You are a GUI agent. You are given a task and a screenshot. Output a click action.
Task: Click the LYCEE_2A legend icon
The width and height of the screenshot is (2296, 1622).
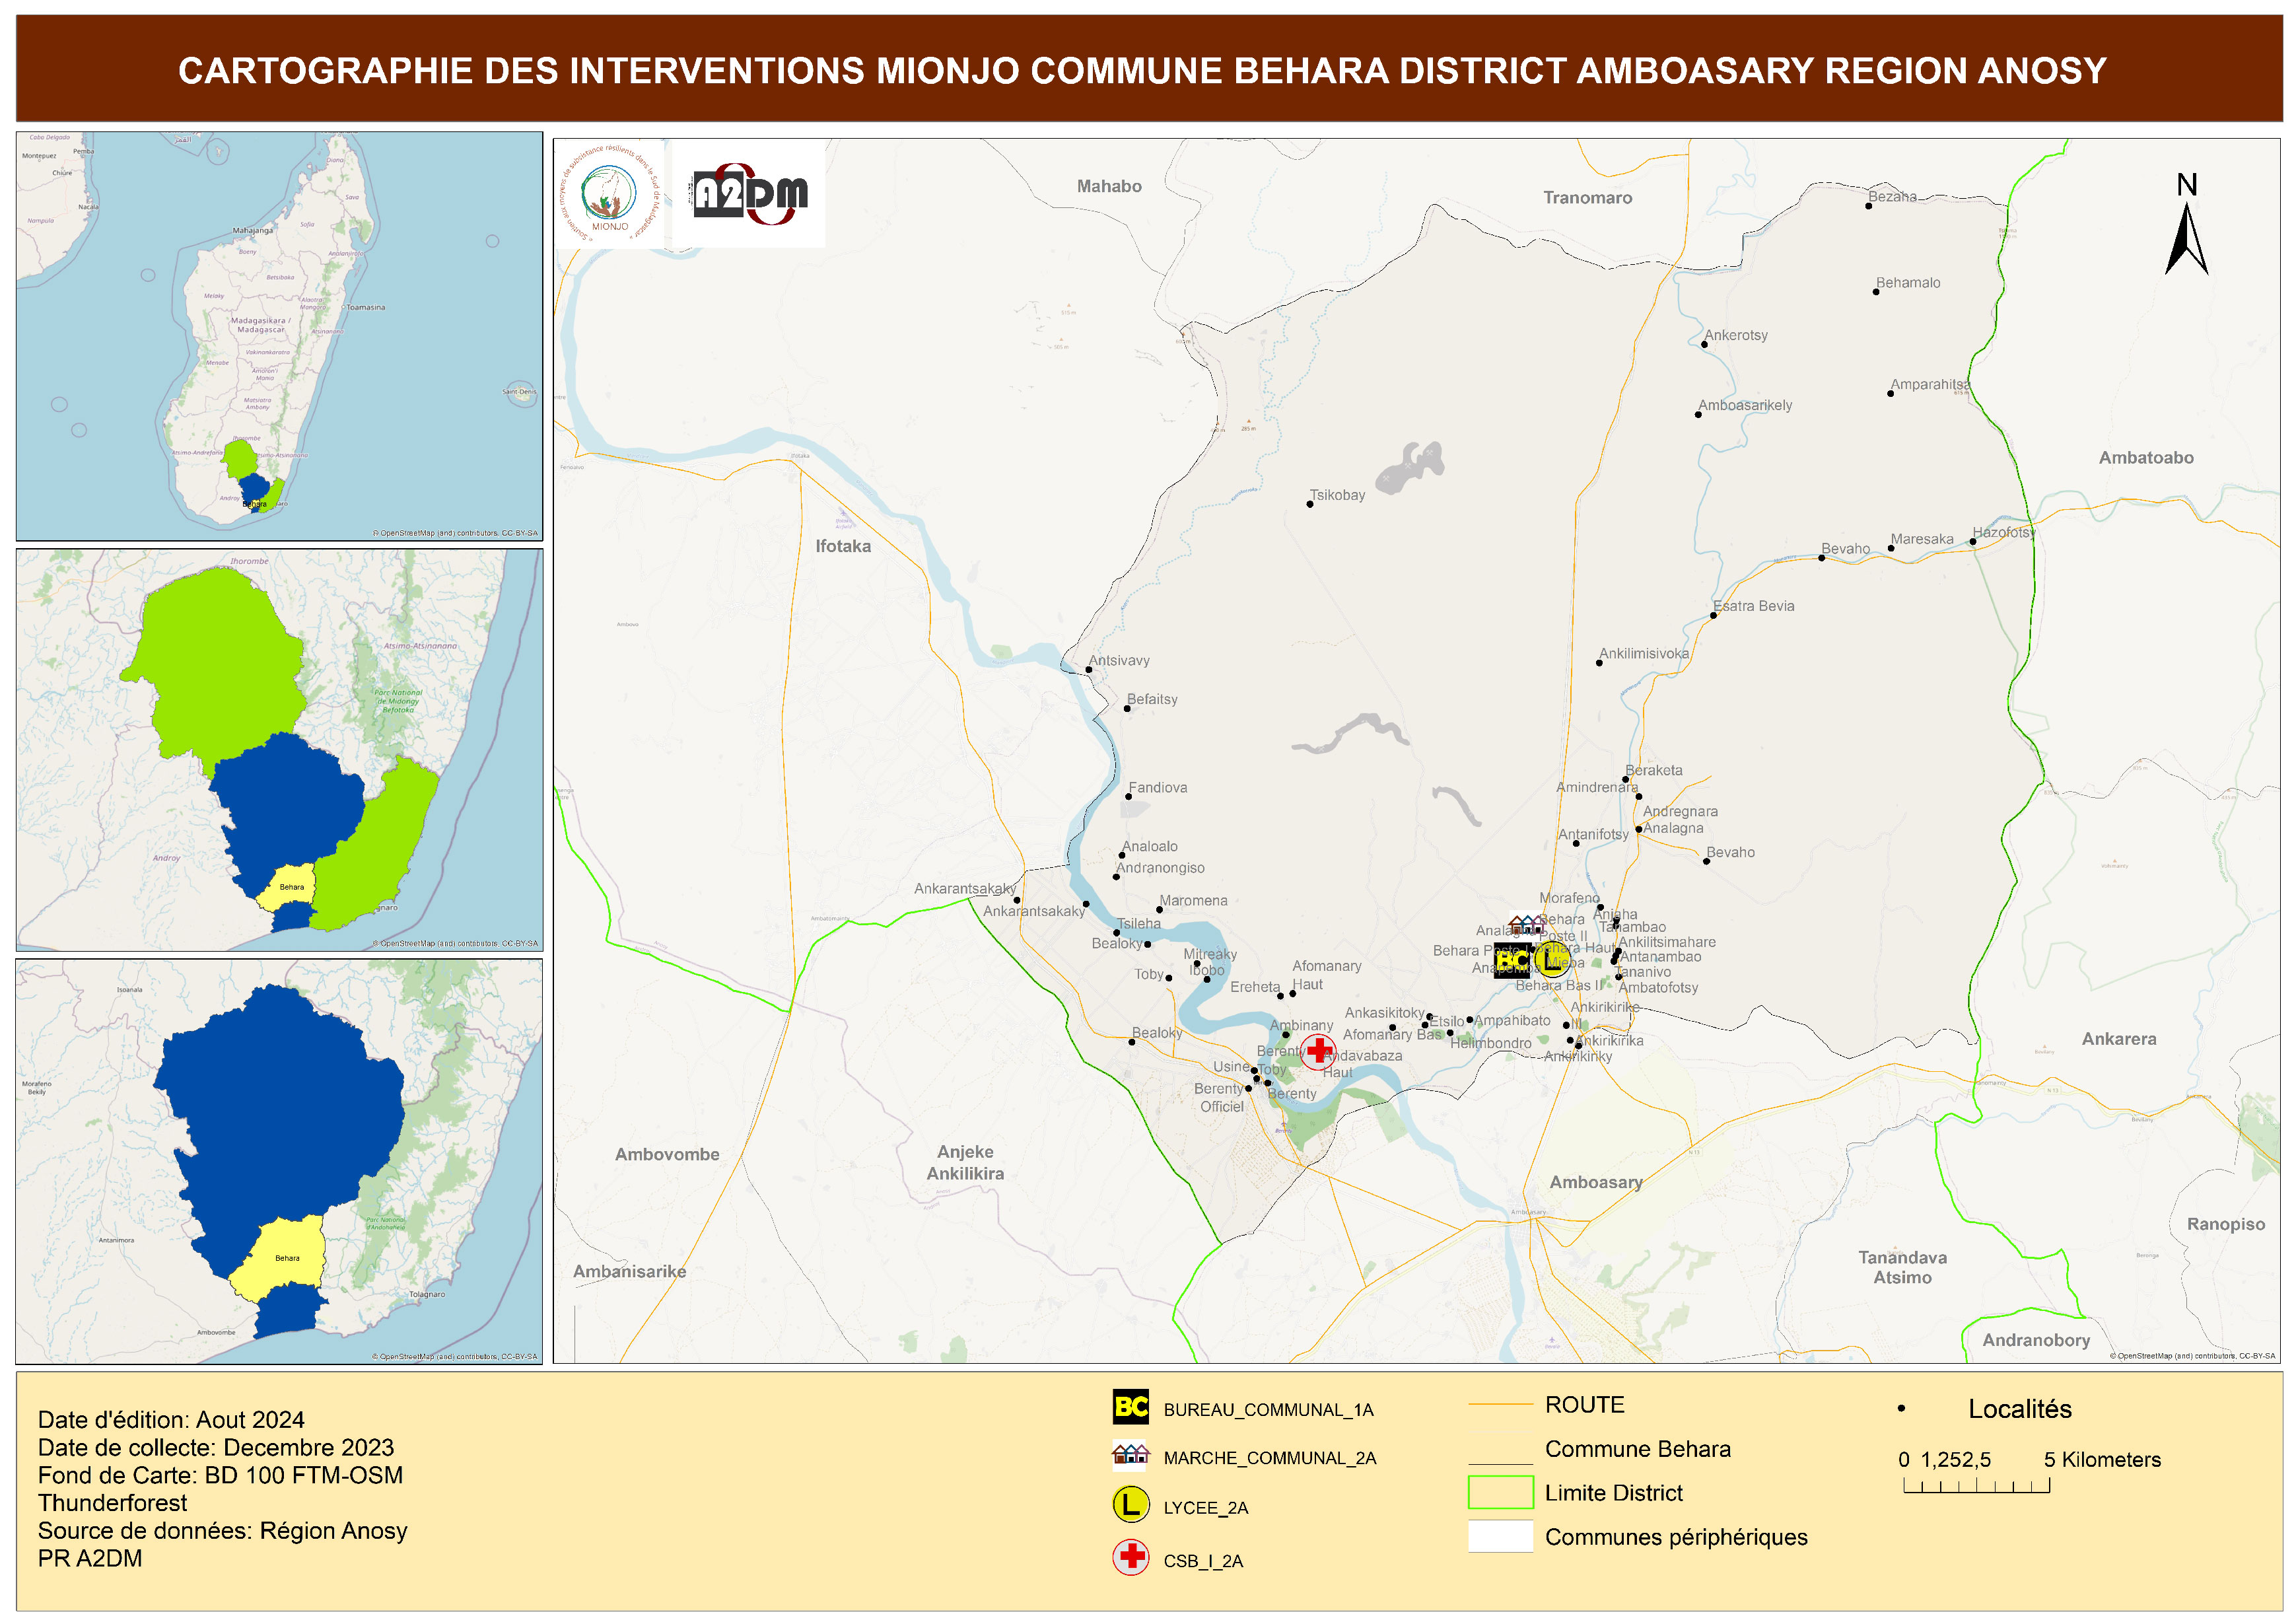(1131, 1505)
